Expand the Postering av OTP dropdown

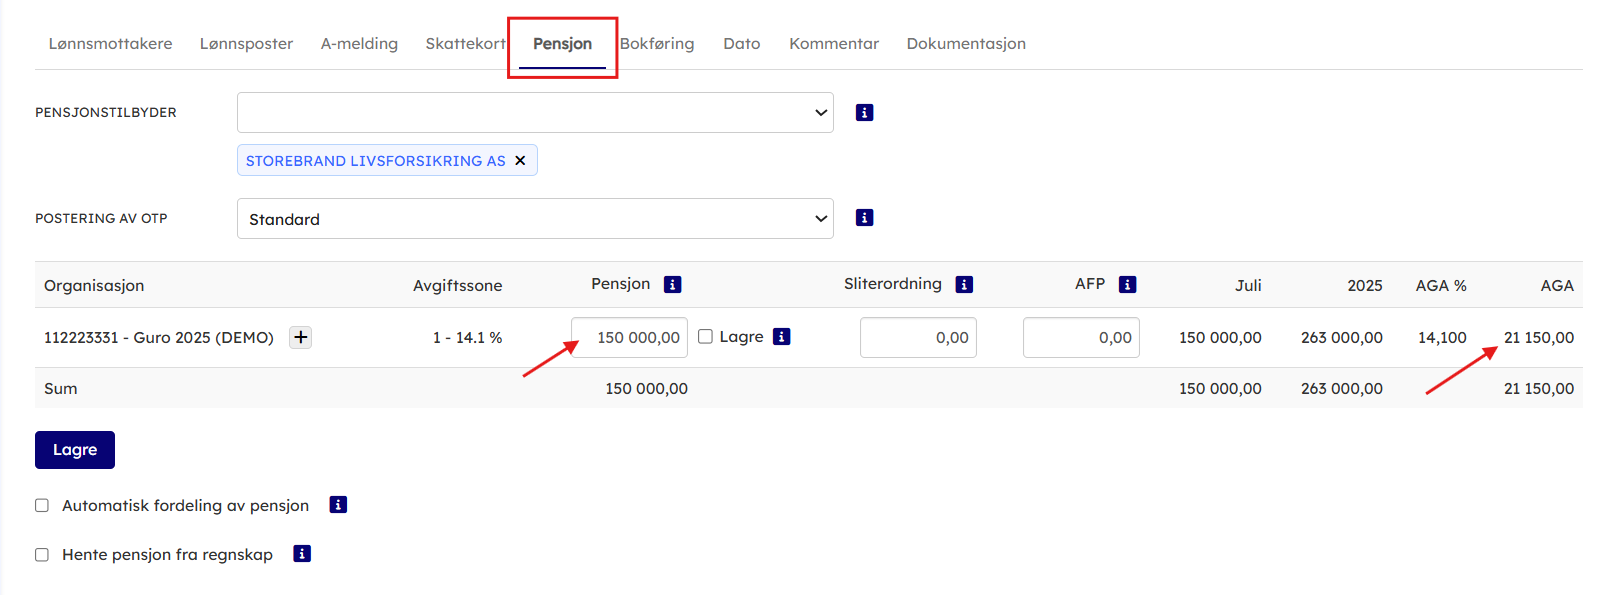point(535,219)
